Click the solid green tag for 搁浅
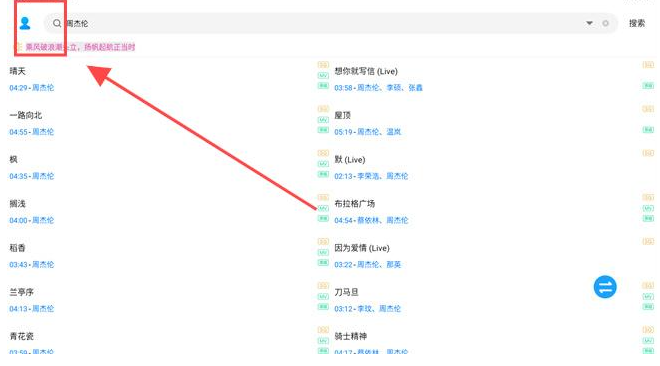The image size is (660, 366). (323, 218)
